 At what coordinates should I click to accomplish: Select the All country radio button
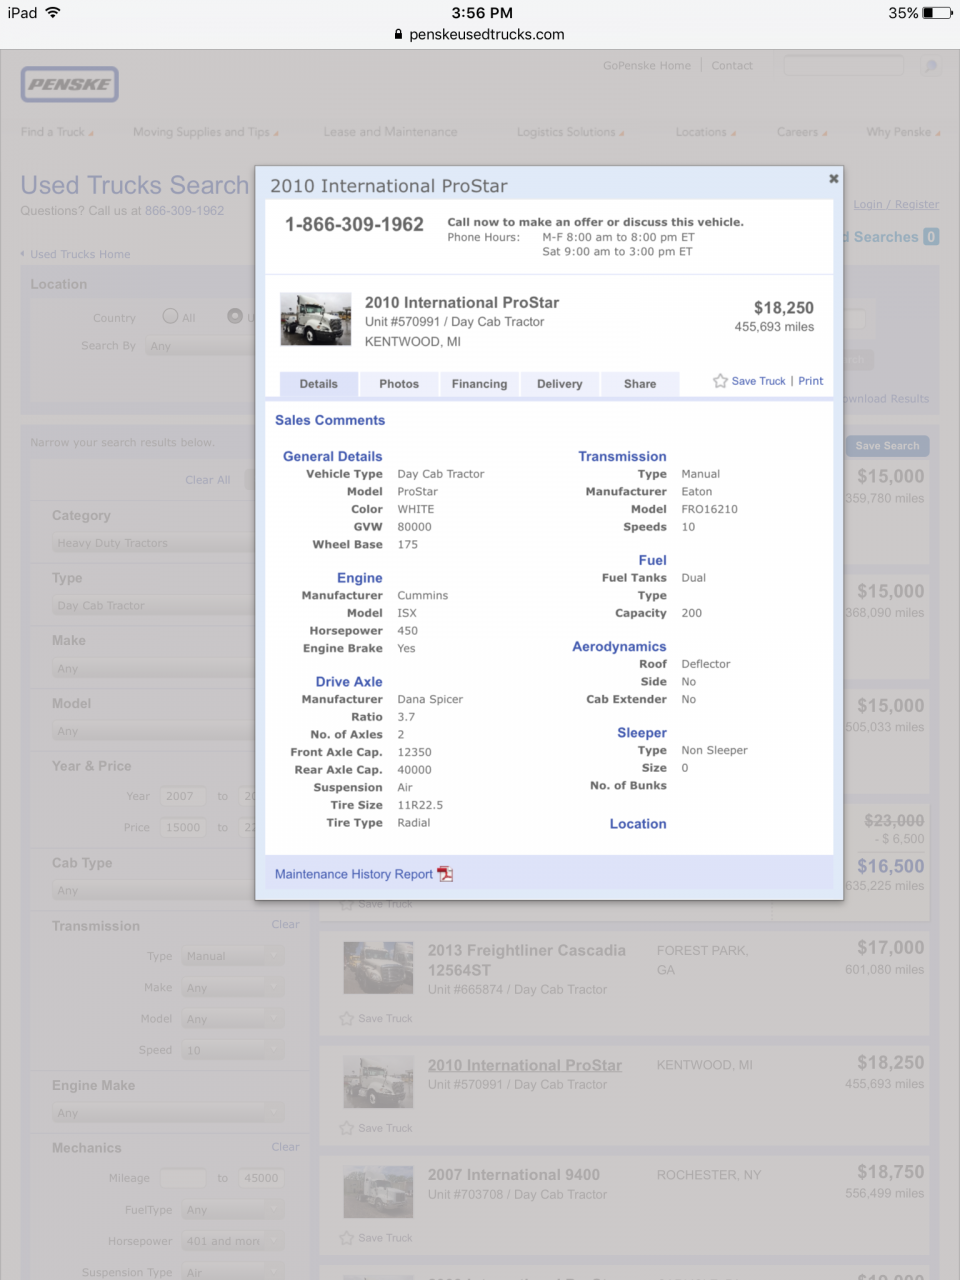[x=170, y=316]
